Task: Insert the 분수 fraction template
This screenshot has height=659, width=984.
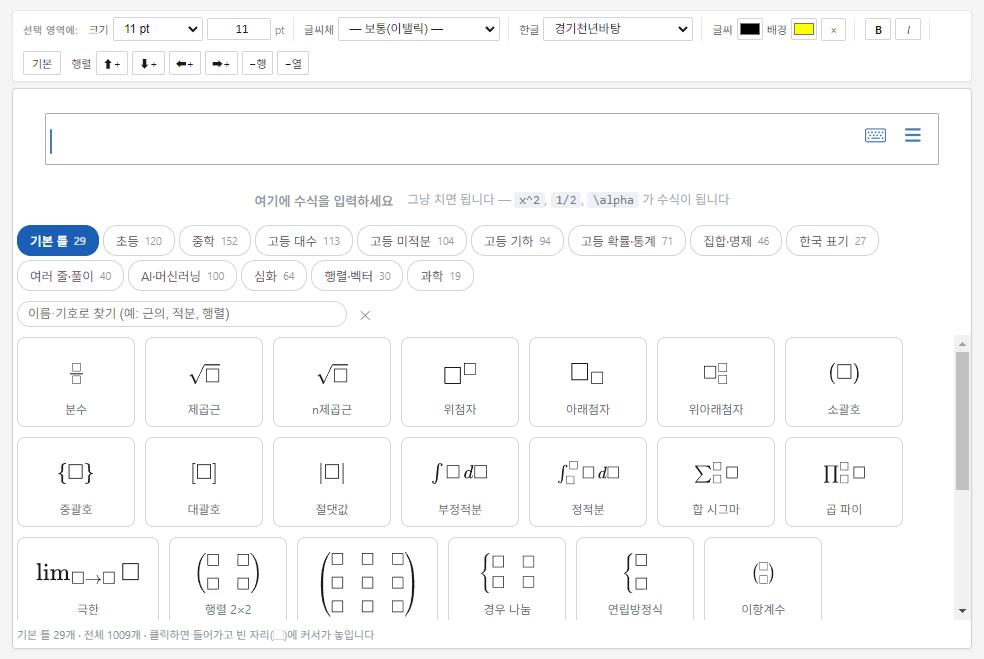Action: (76, 382)
